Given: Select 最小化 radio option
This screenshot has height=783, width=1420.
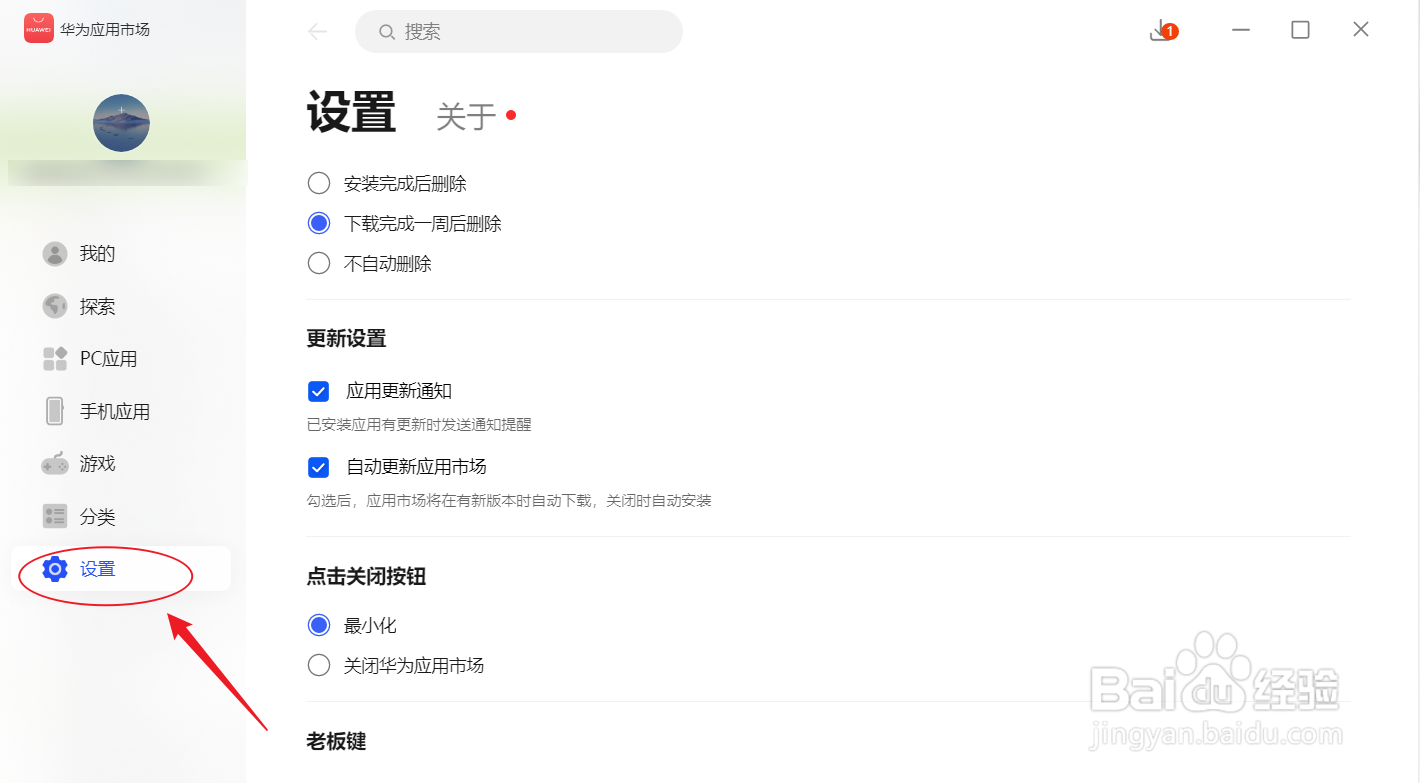Looking at the screenshot, I should point(318,626).
